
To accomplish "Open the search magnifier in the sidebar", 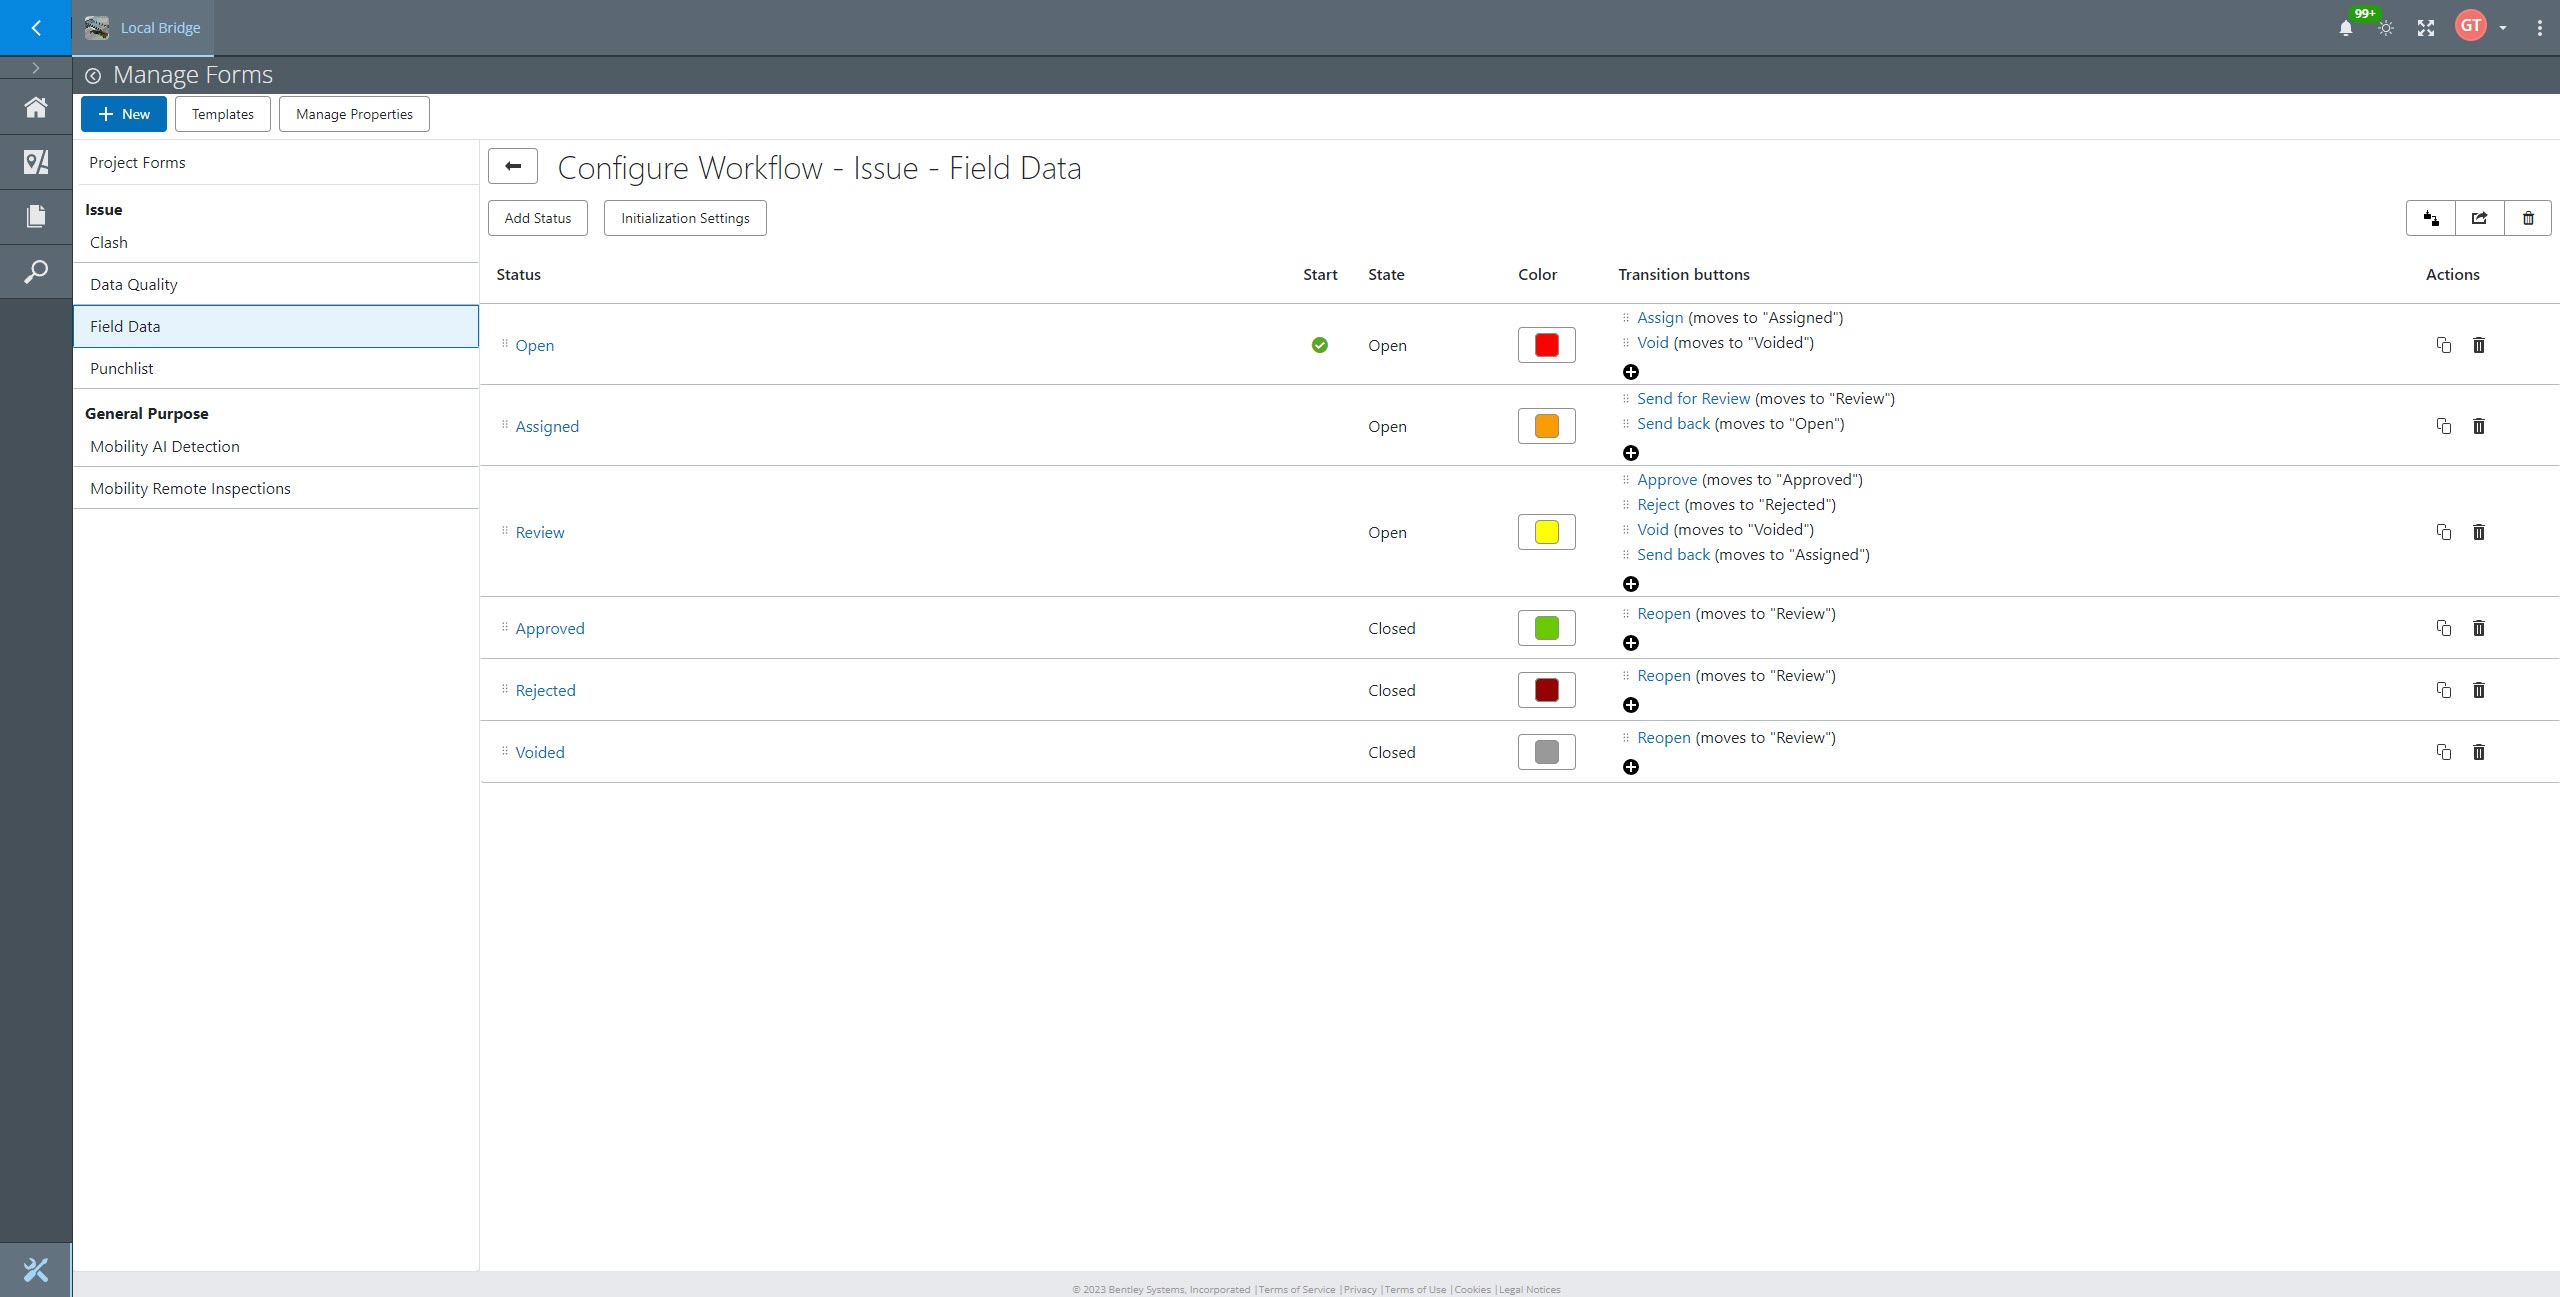I will click(x=36, y=271).
